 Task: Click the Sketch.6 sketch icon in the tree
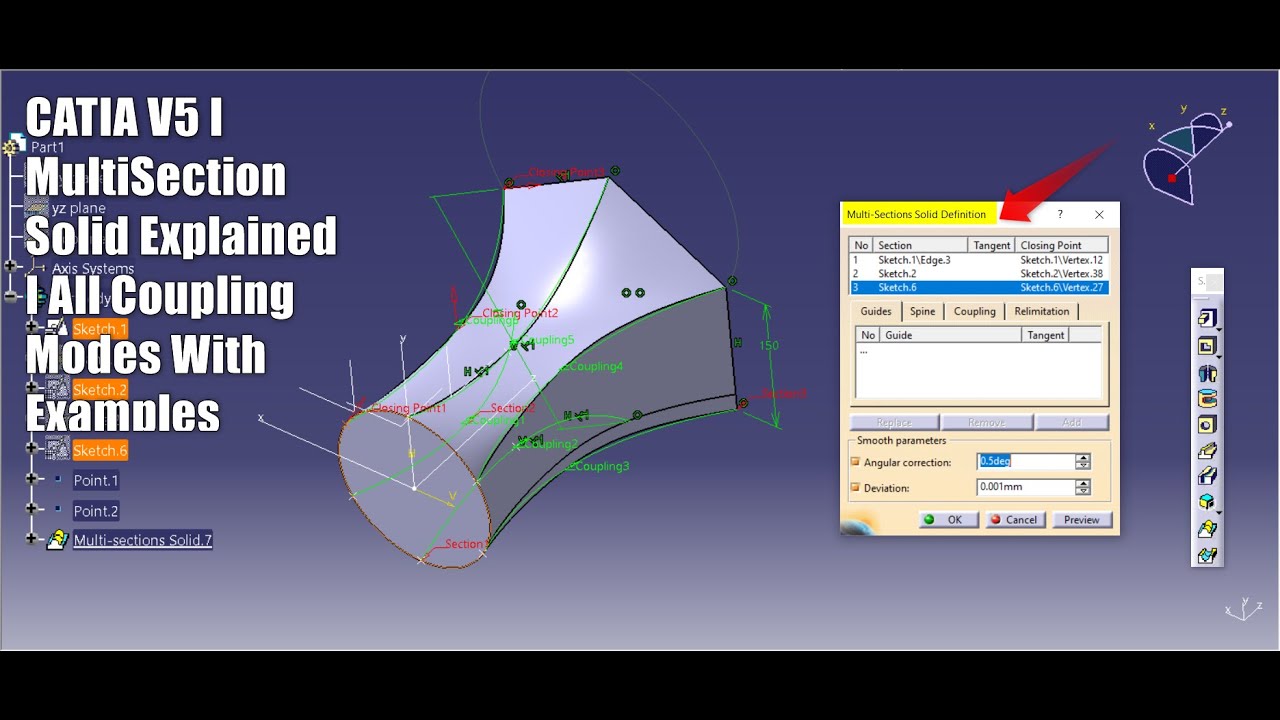point(57,450)
